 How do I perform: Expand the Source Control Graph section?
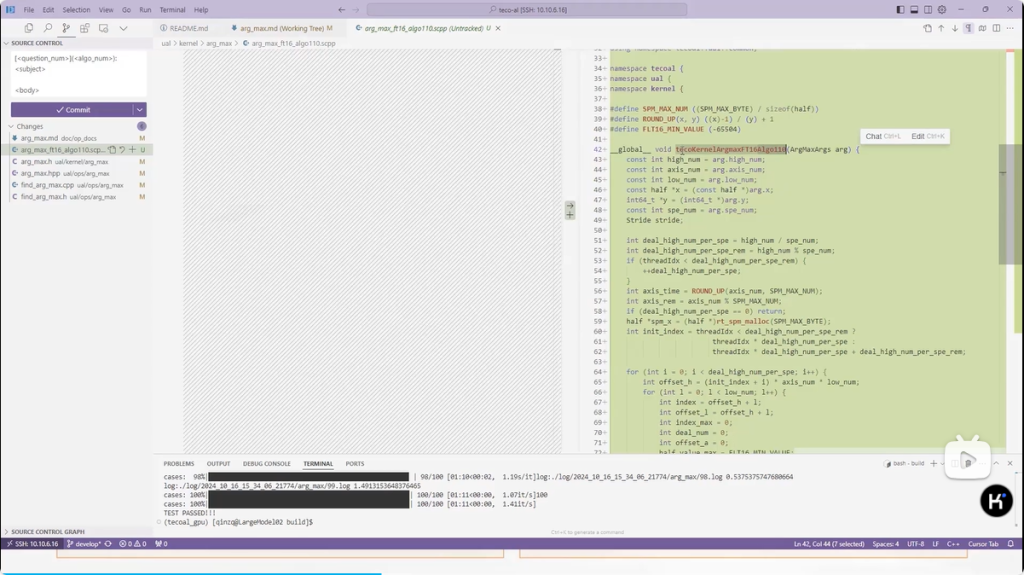(x=48, y=532)
